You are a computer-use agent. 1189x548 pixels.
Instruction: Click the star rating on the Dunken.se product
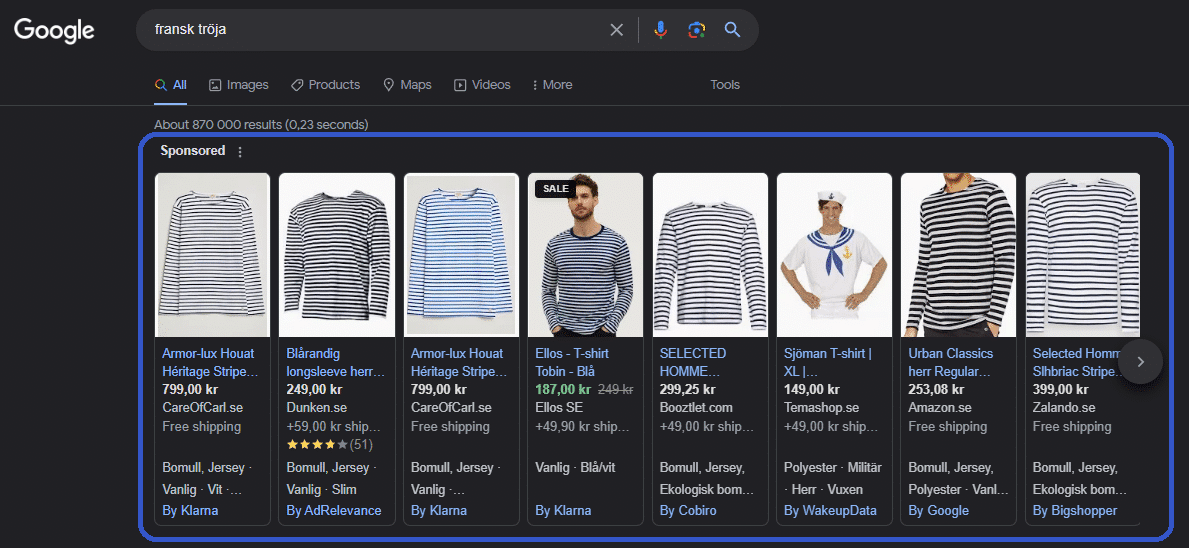pyautogui.click(x=317, y=444)
